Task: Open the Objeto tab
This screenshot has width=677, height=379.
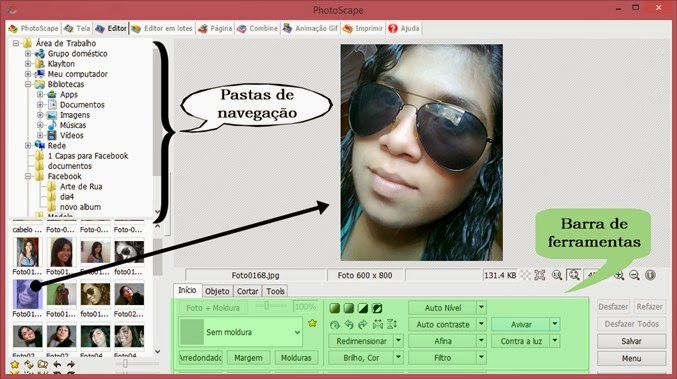Action: [217, 291]
